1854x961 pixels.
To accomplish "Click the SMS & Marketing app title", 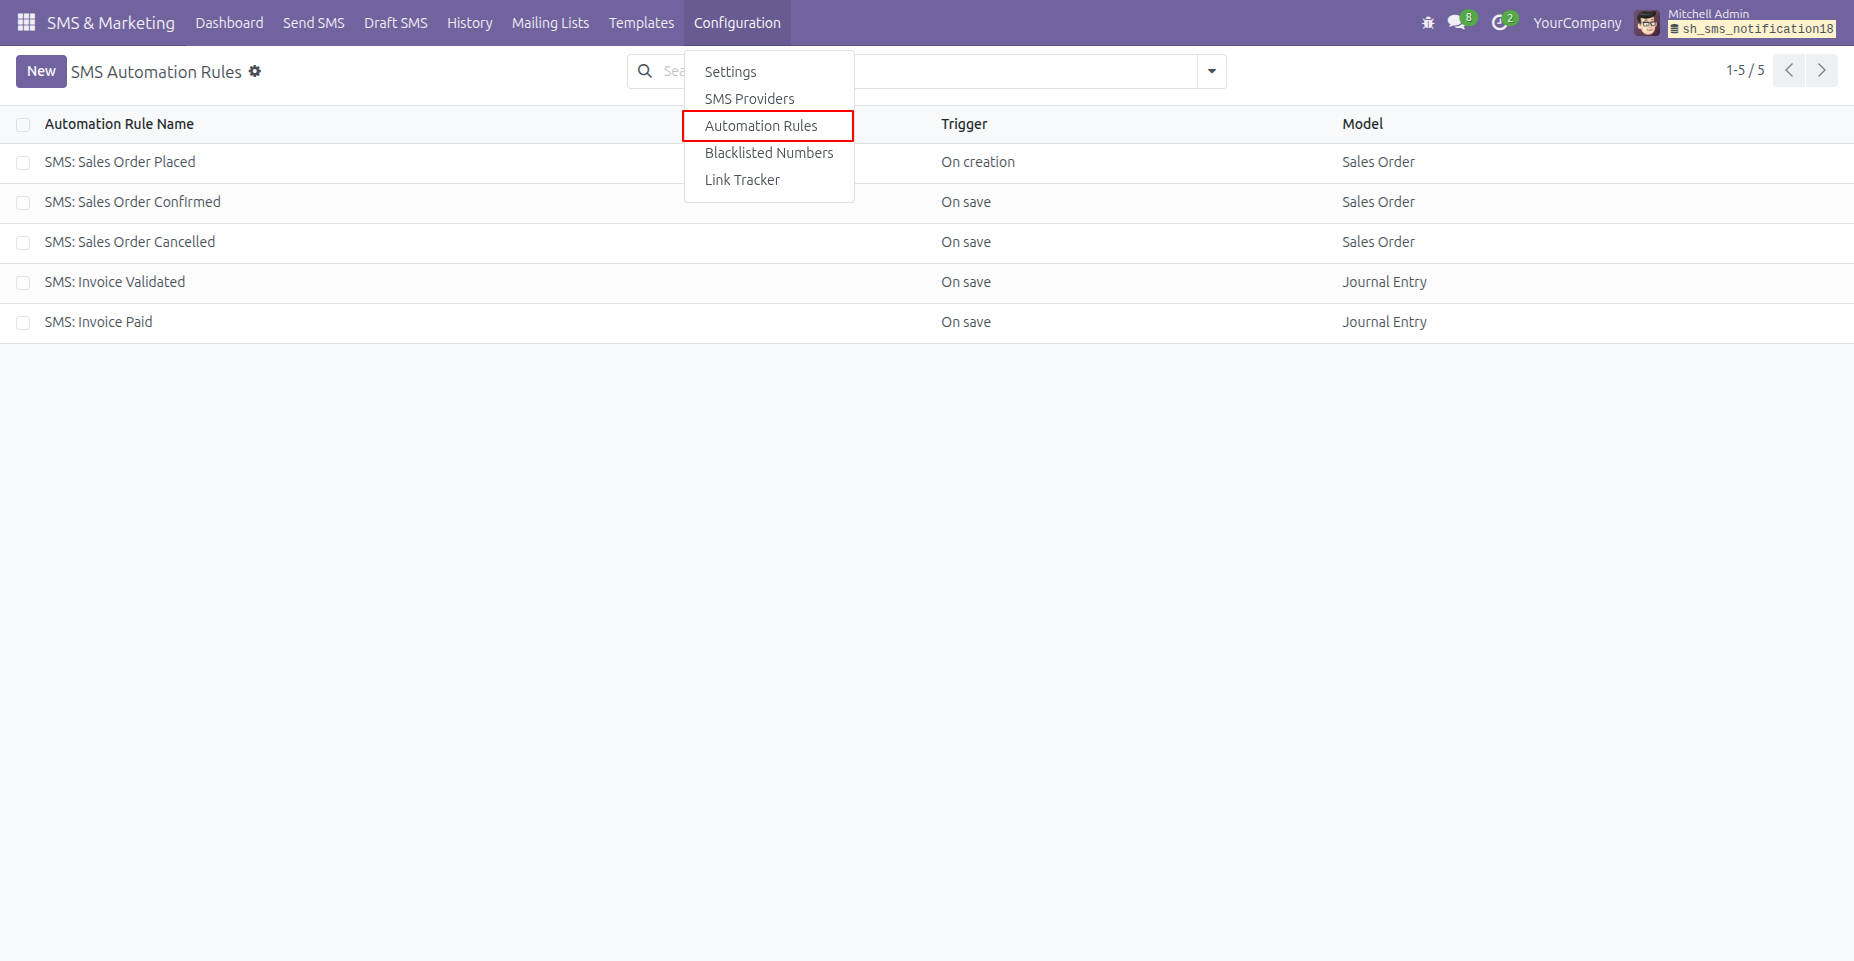I will point(111,23).
